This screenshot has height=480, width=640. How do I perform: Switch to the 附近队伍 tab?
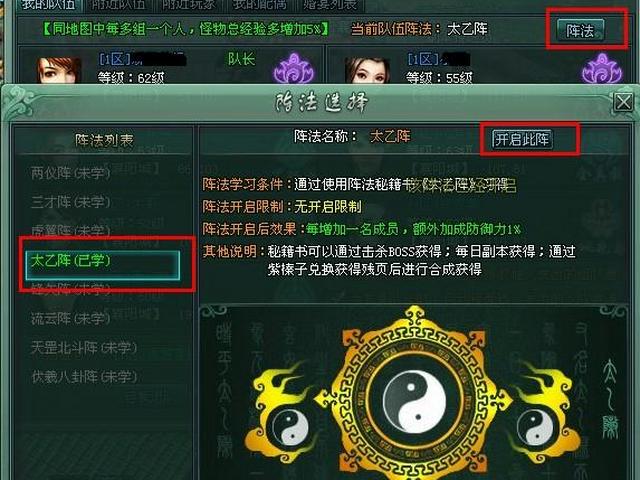click(118, 5)
